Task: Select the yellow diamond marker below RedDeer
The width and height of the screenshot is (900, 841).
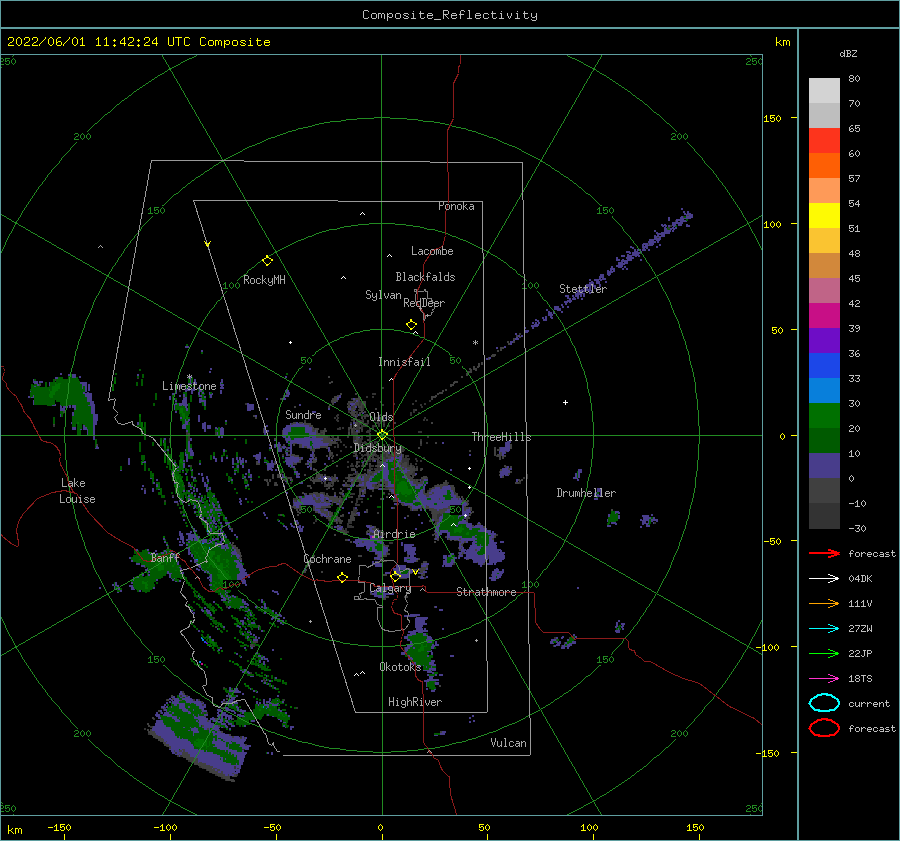Action: click(x=411, y=324)
